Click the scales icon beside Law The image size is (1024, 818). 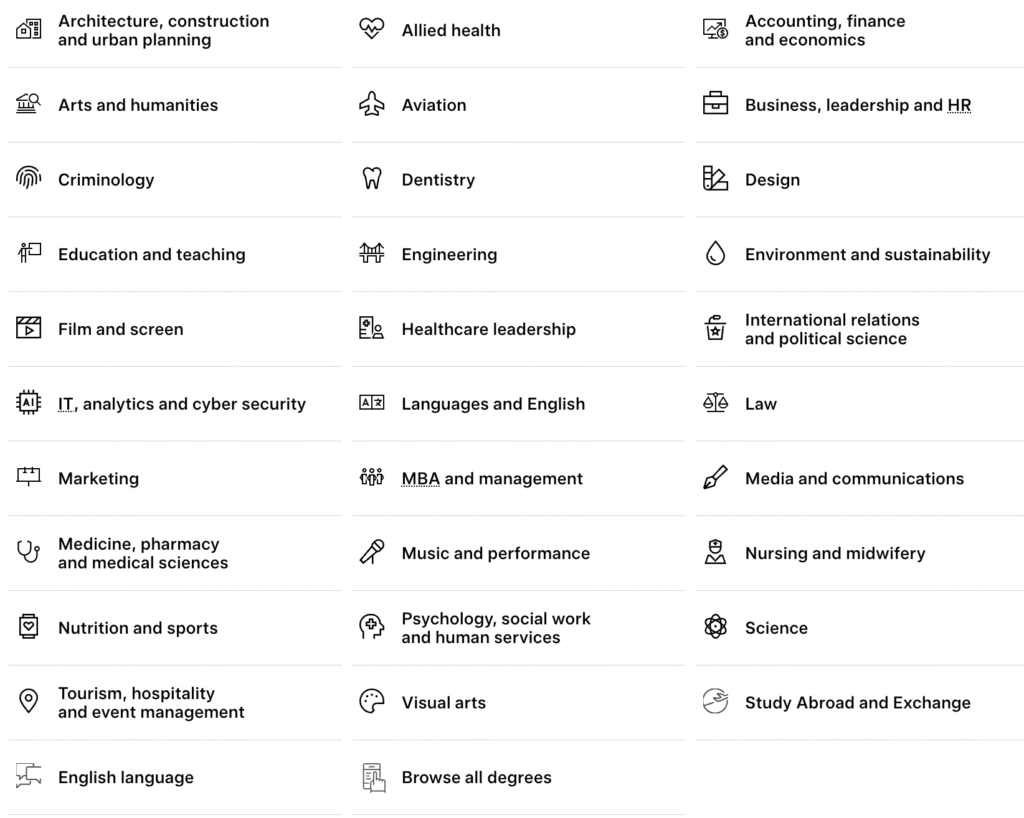coord(715,404)
